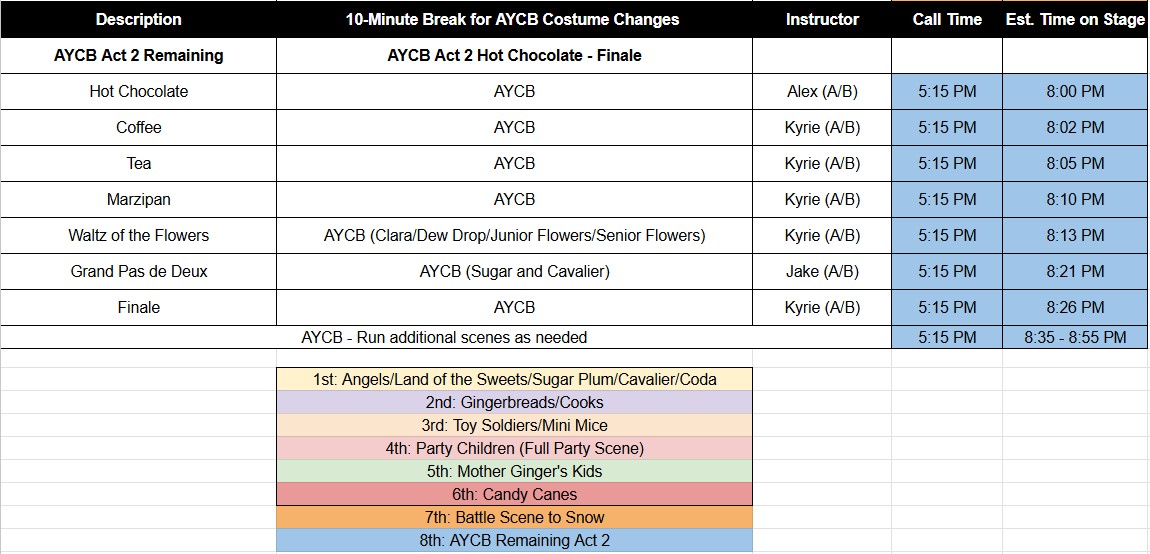Select the "Alex (A/B)" instructor cell
Image resolution: width=1150 pixels, height=554 pixels.
(822, 91)
